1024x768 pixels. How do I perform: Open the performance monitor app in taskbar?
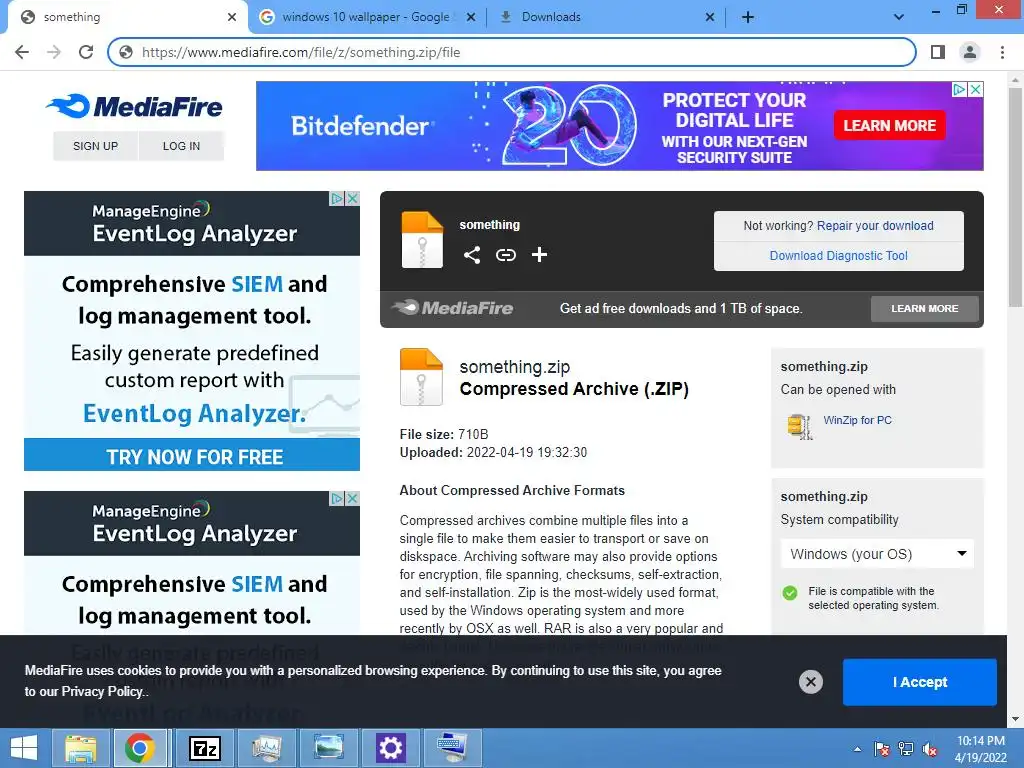(266, 748)
